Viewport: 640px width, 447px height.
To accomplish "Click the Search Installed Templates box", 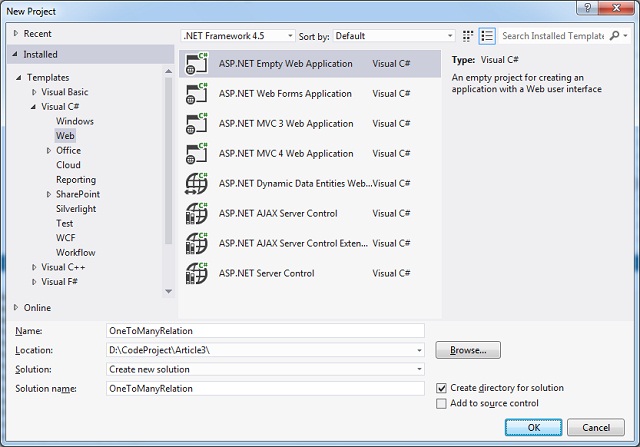I will [x=553, y=36].
